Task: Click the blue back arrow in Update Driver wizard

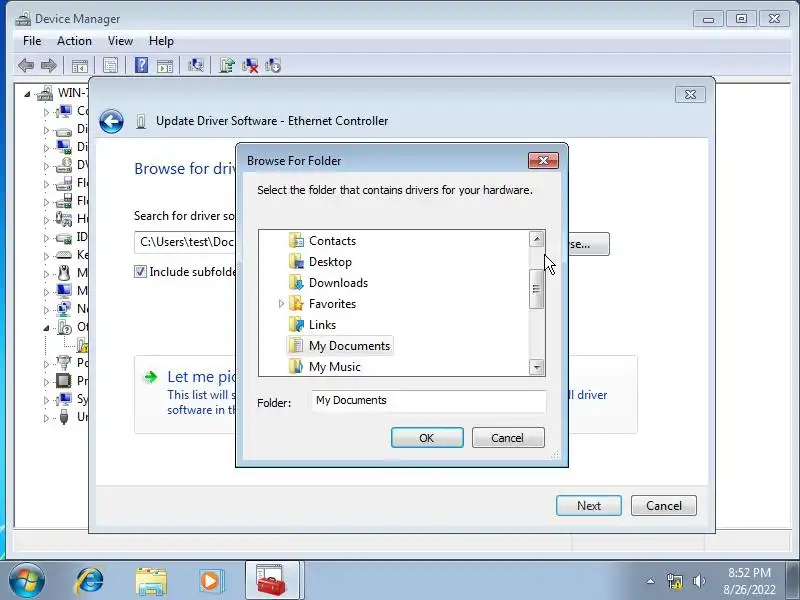Action: 111,121
